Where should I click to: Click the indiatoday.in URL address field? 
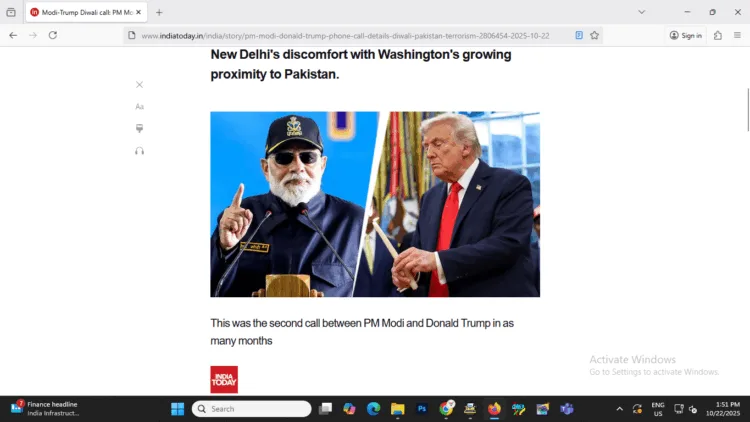click(x=345, y=35)
